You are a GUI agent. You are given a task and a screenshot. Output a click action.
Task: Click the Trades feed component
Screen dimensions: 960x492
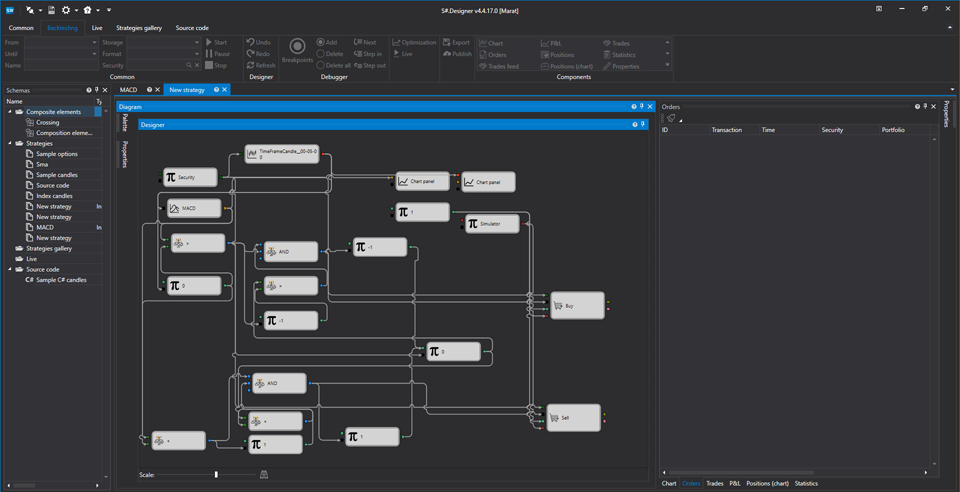(x=498, y=66)
